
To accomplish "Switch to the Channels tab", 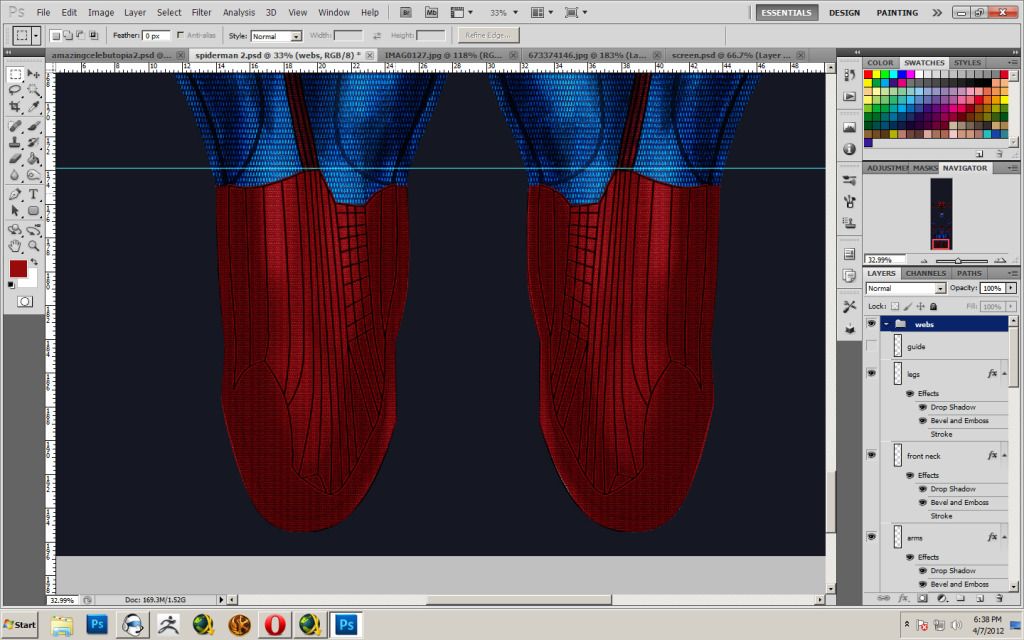I will pos(925,273).
